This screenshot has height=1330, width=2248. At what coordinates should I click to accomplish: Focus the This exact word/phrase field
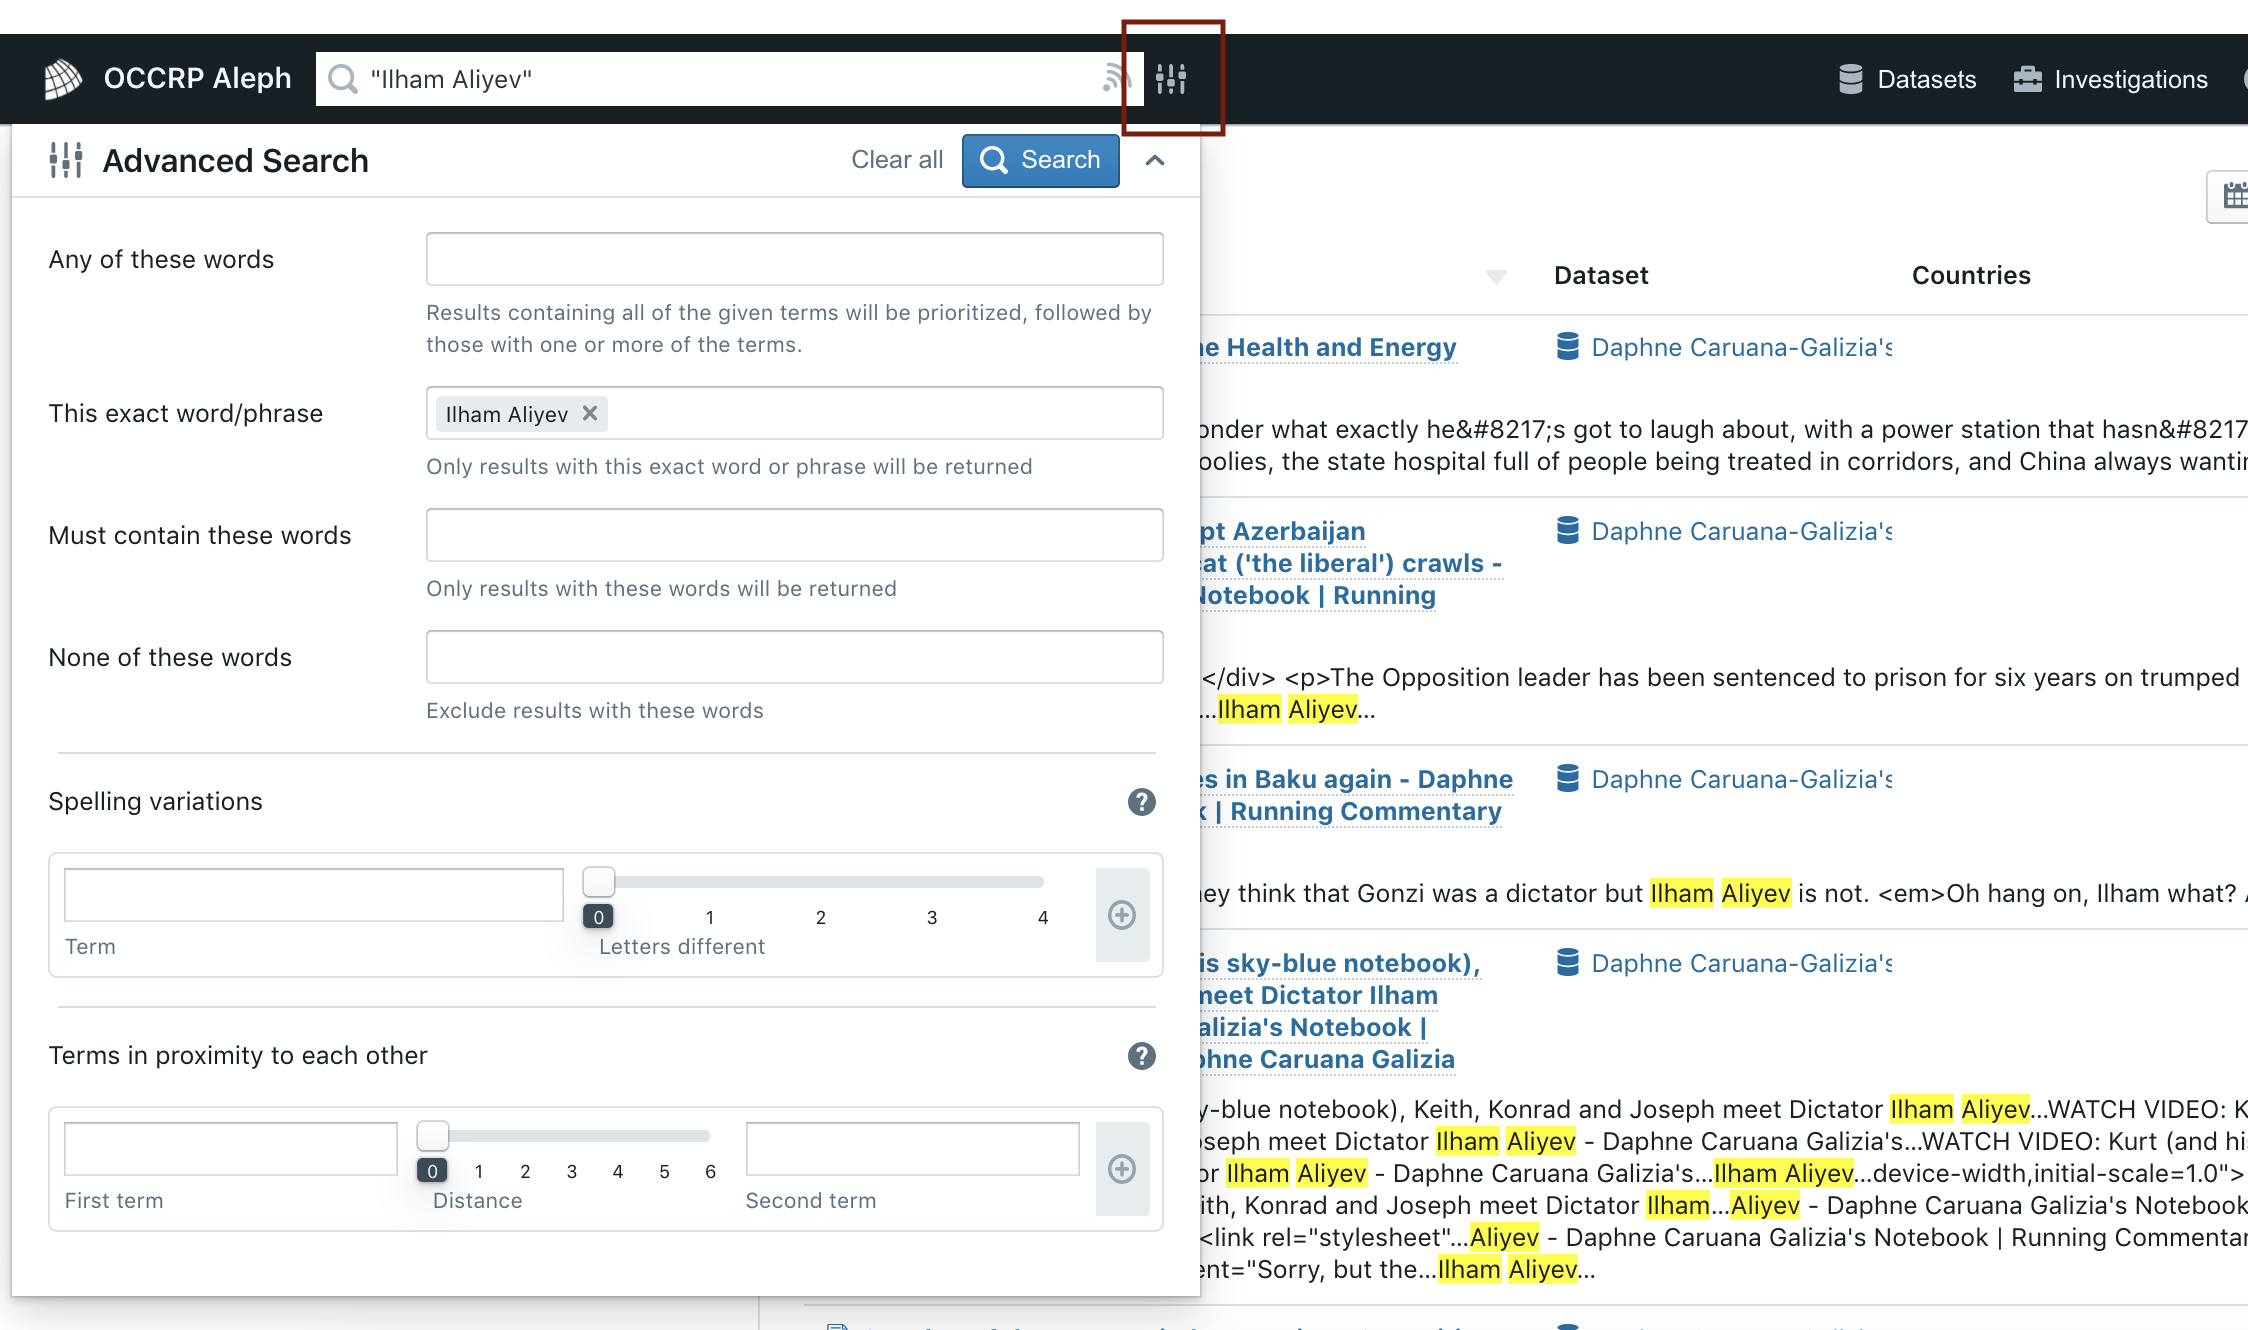coord(794,413)
